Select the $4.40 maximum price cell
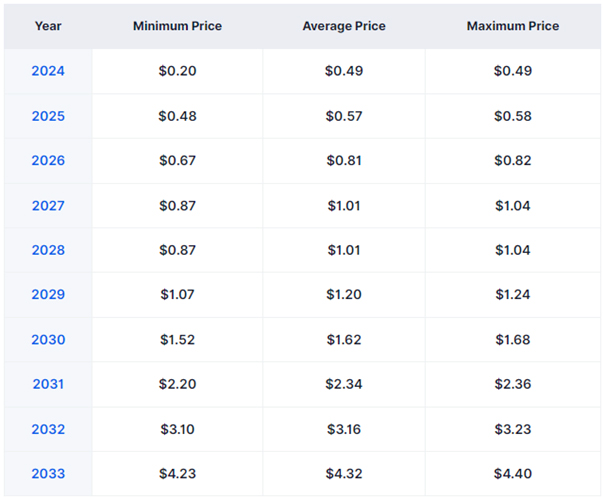Image resolution: width=605 pixels, height=500 pixels. (513, 473)
